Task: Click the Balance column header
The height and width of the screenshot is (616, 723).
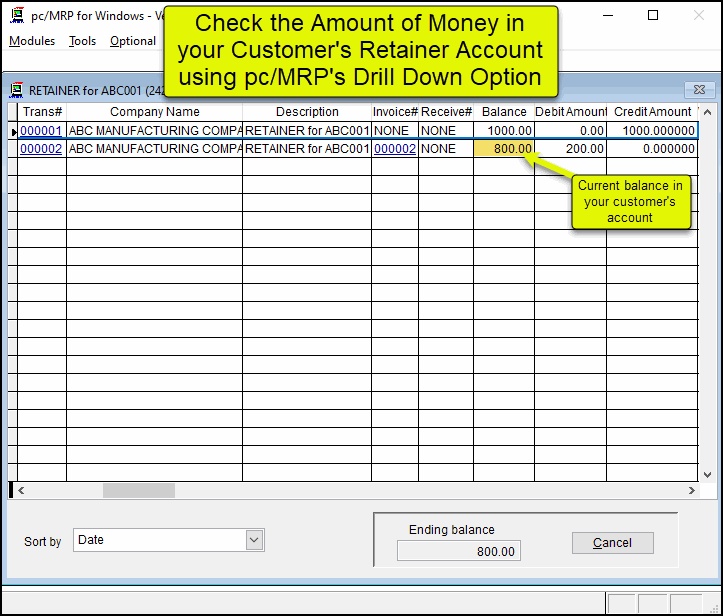Action: click(x=504, y=112)
